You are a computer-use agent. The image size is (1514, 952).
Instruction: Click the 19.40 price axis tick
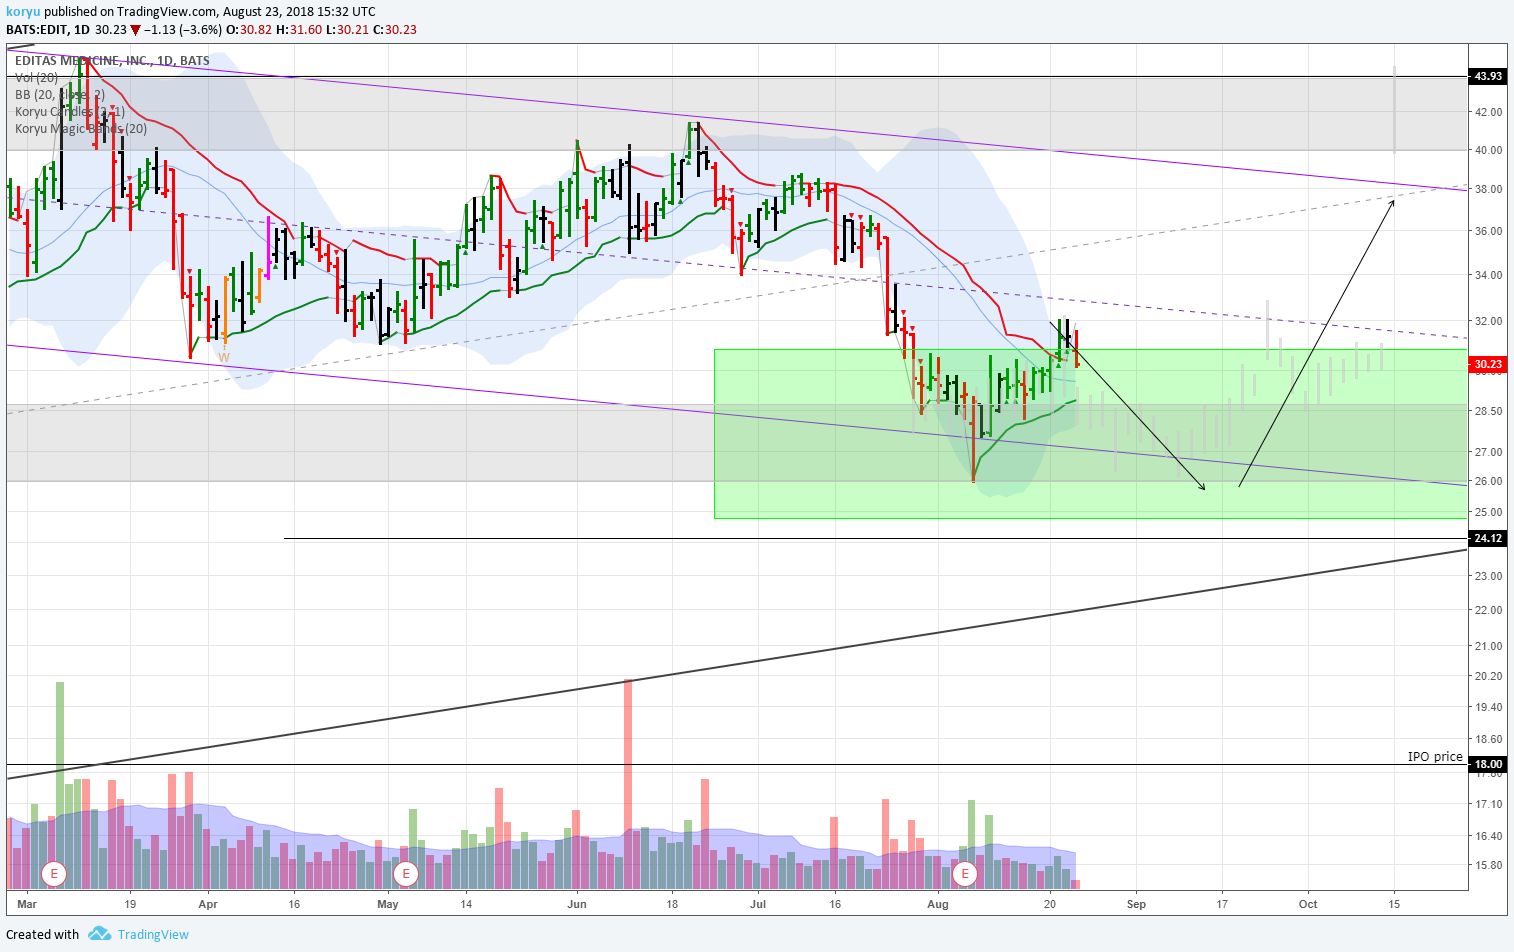1489,707
